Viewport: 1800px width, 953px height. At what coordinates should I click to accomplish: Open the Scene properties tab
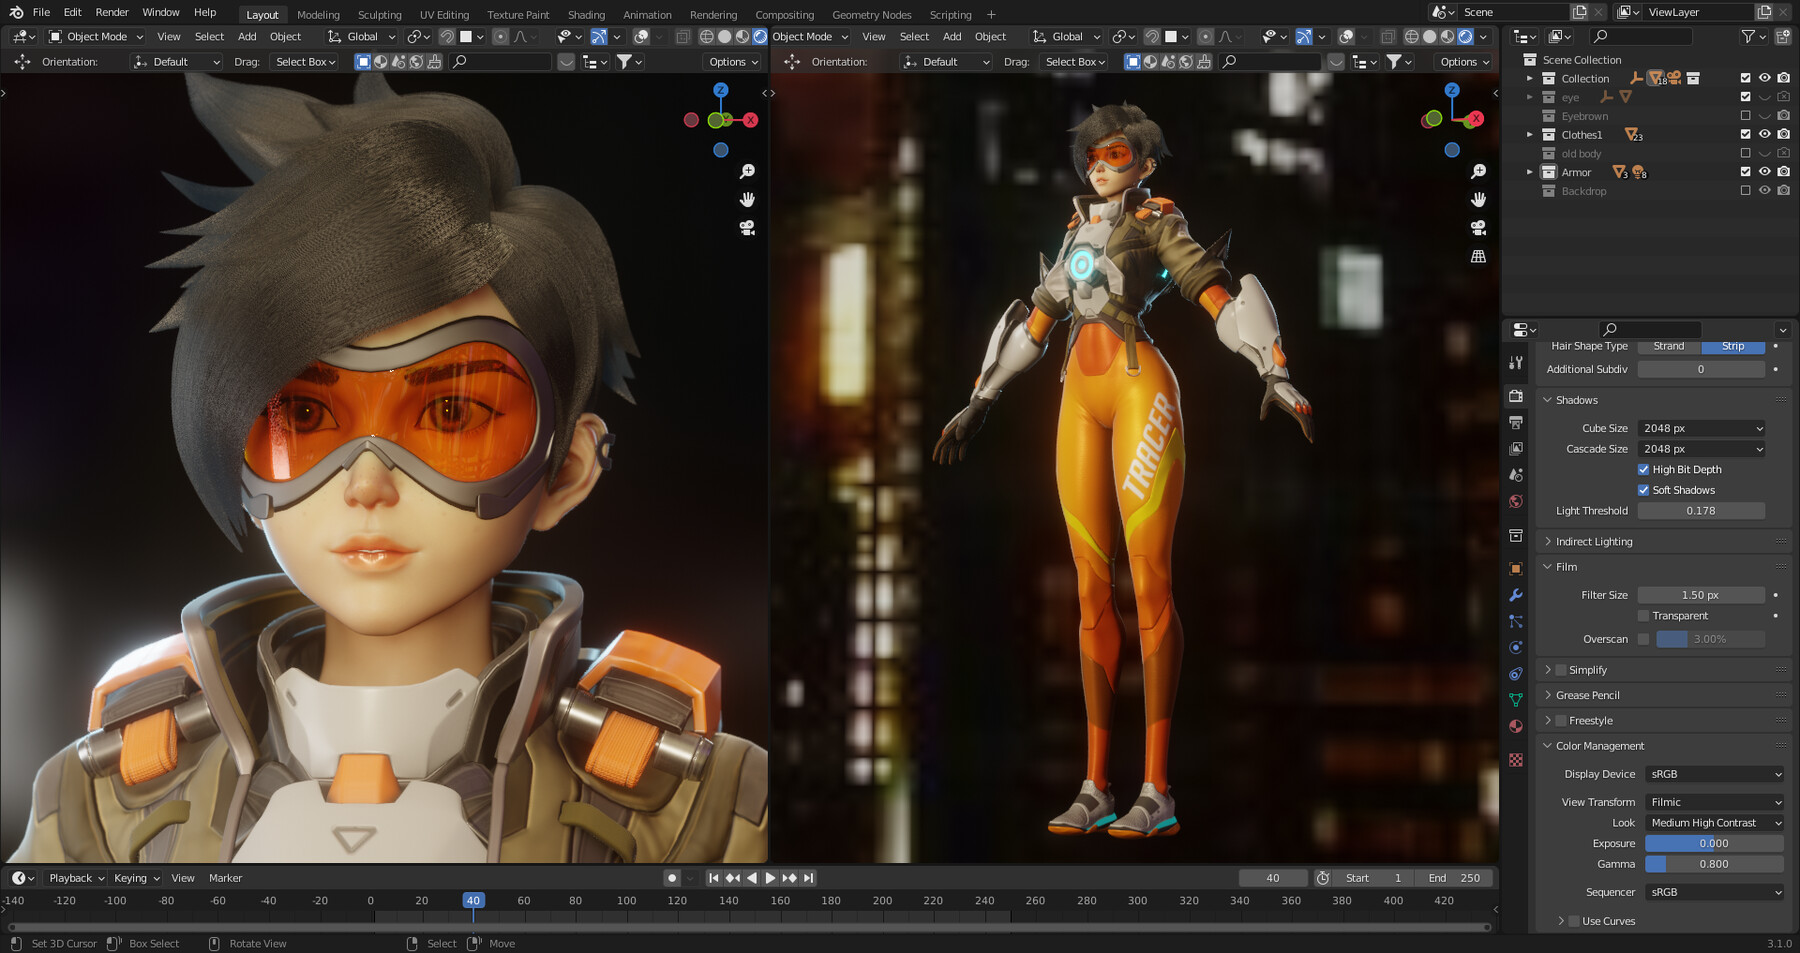(1516, 475)
